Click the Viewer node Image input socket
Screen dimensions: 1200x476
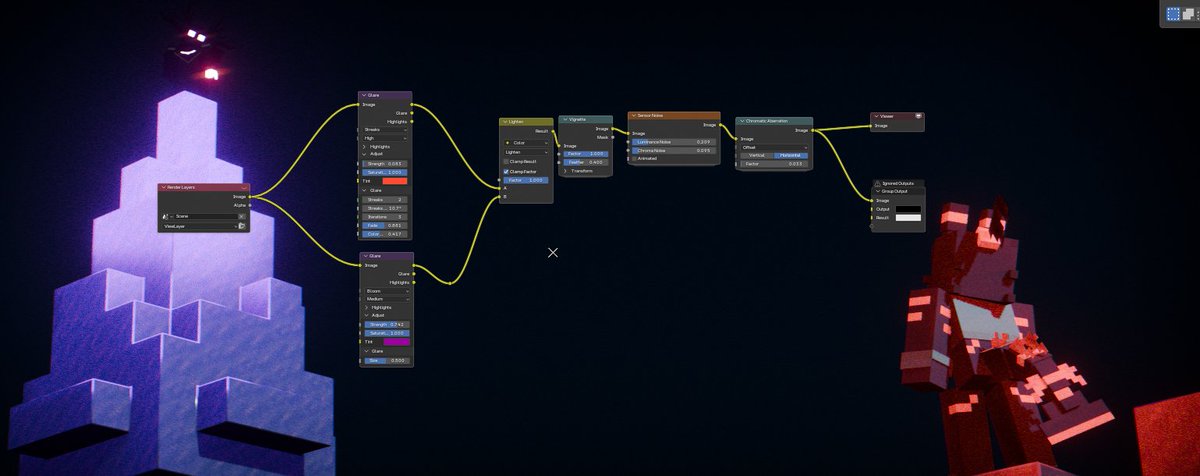pos(871,126)
